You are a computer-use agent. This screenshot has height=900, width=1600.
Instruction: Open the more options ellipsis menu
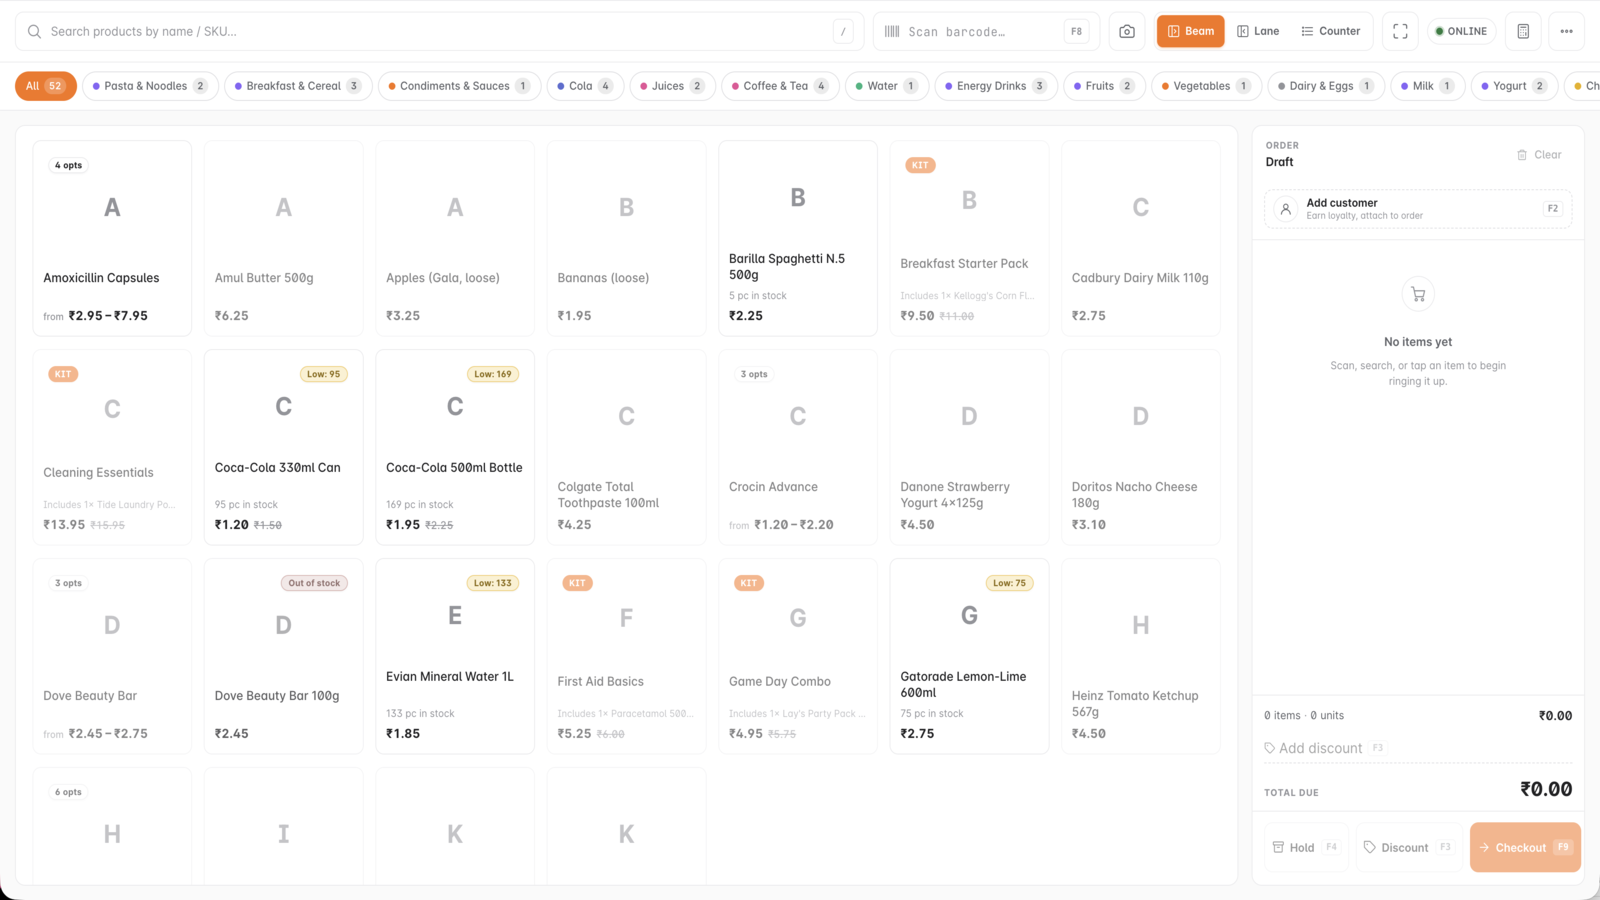(1566, 31)
